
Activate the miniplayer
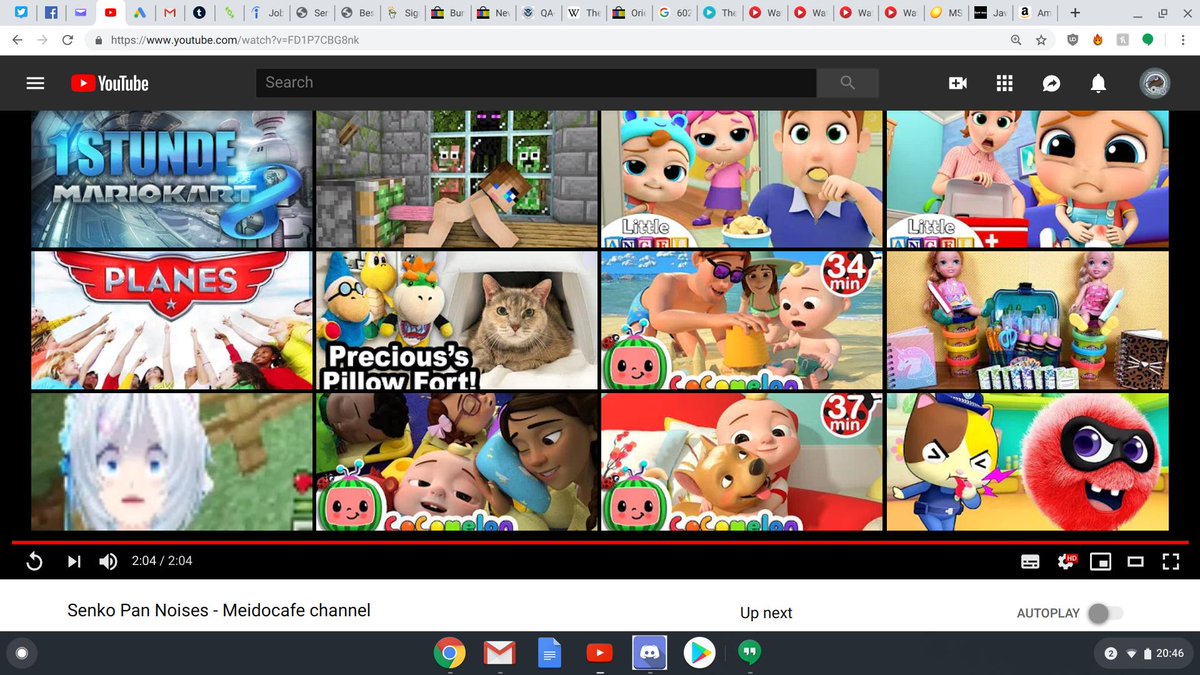[1100, 562]
